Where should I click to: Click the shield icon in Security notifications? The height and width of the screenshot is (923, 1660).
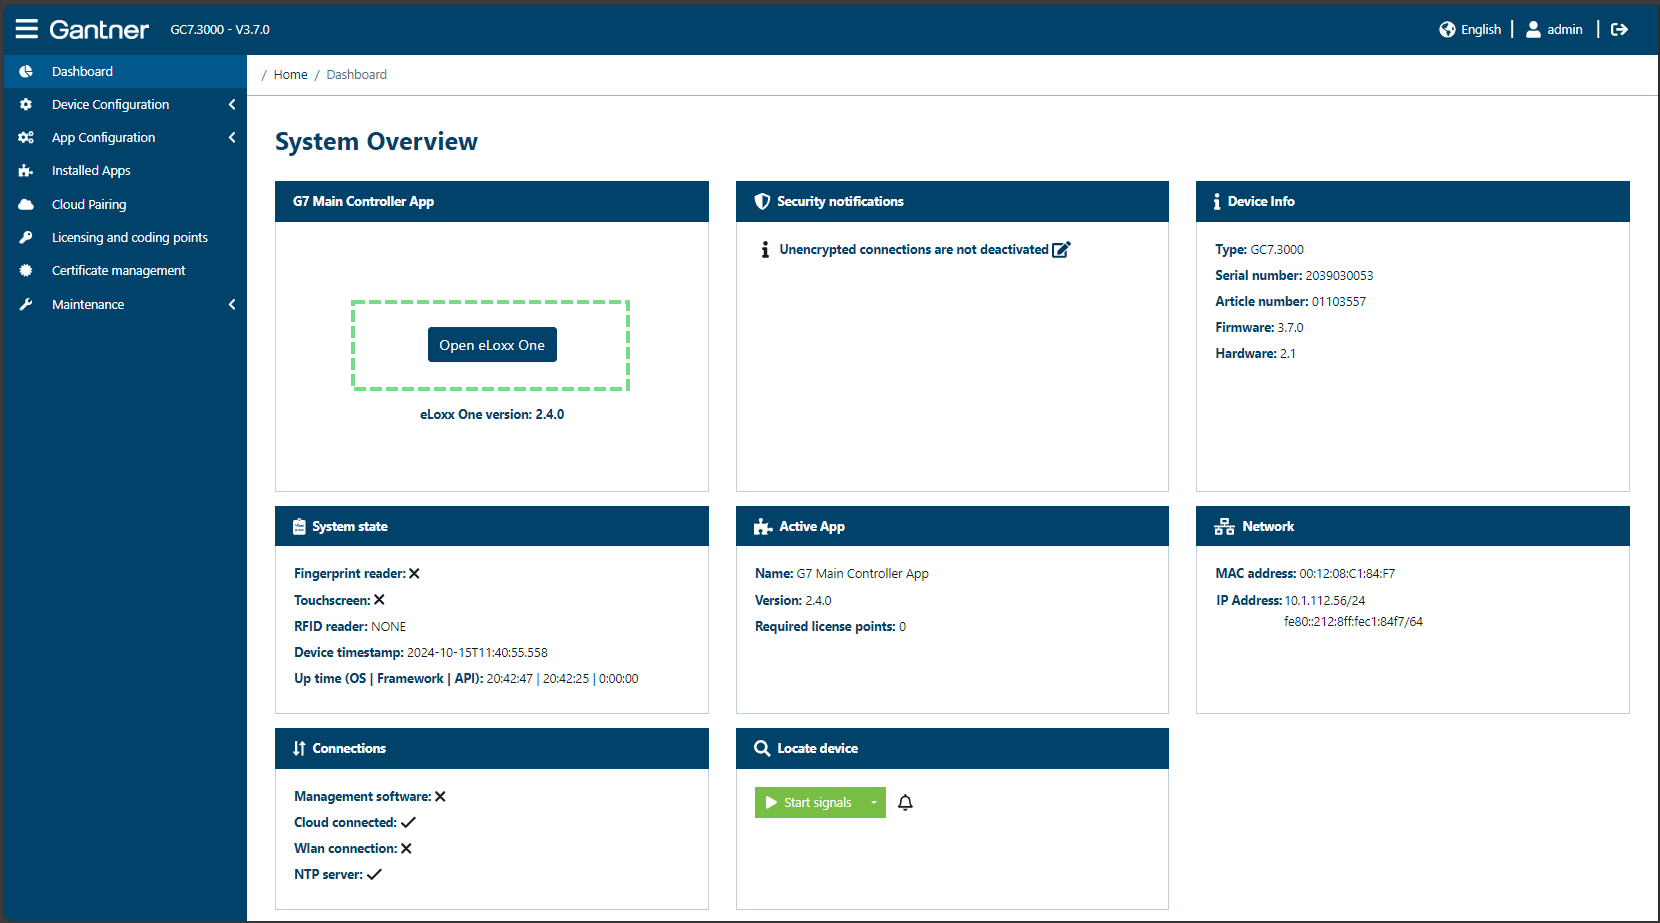762,201
